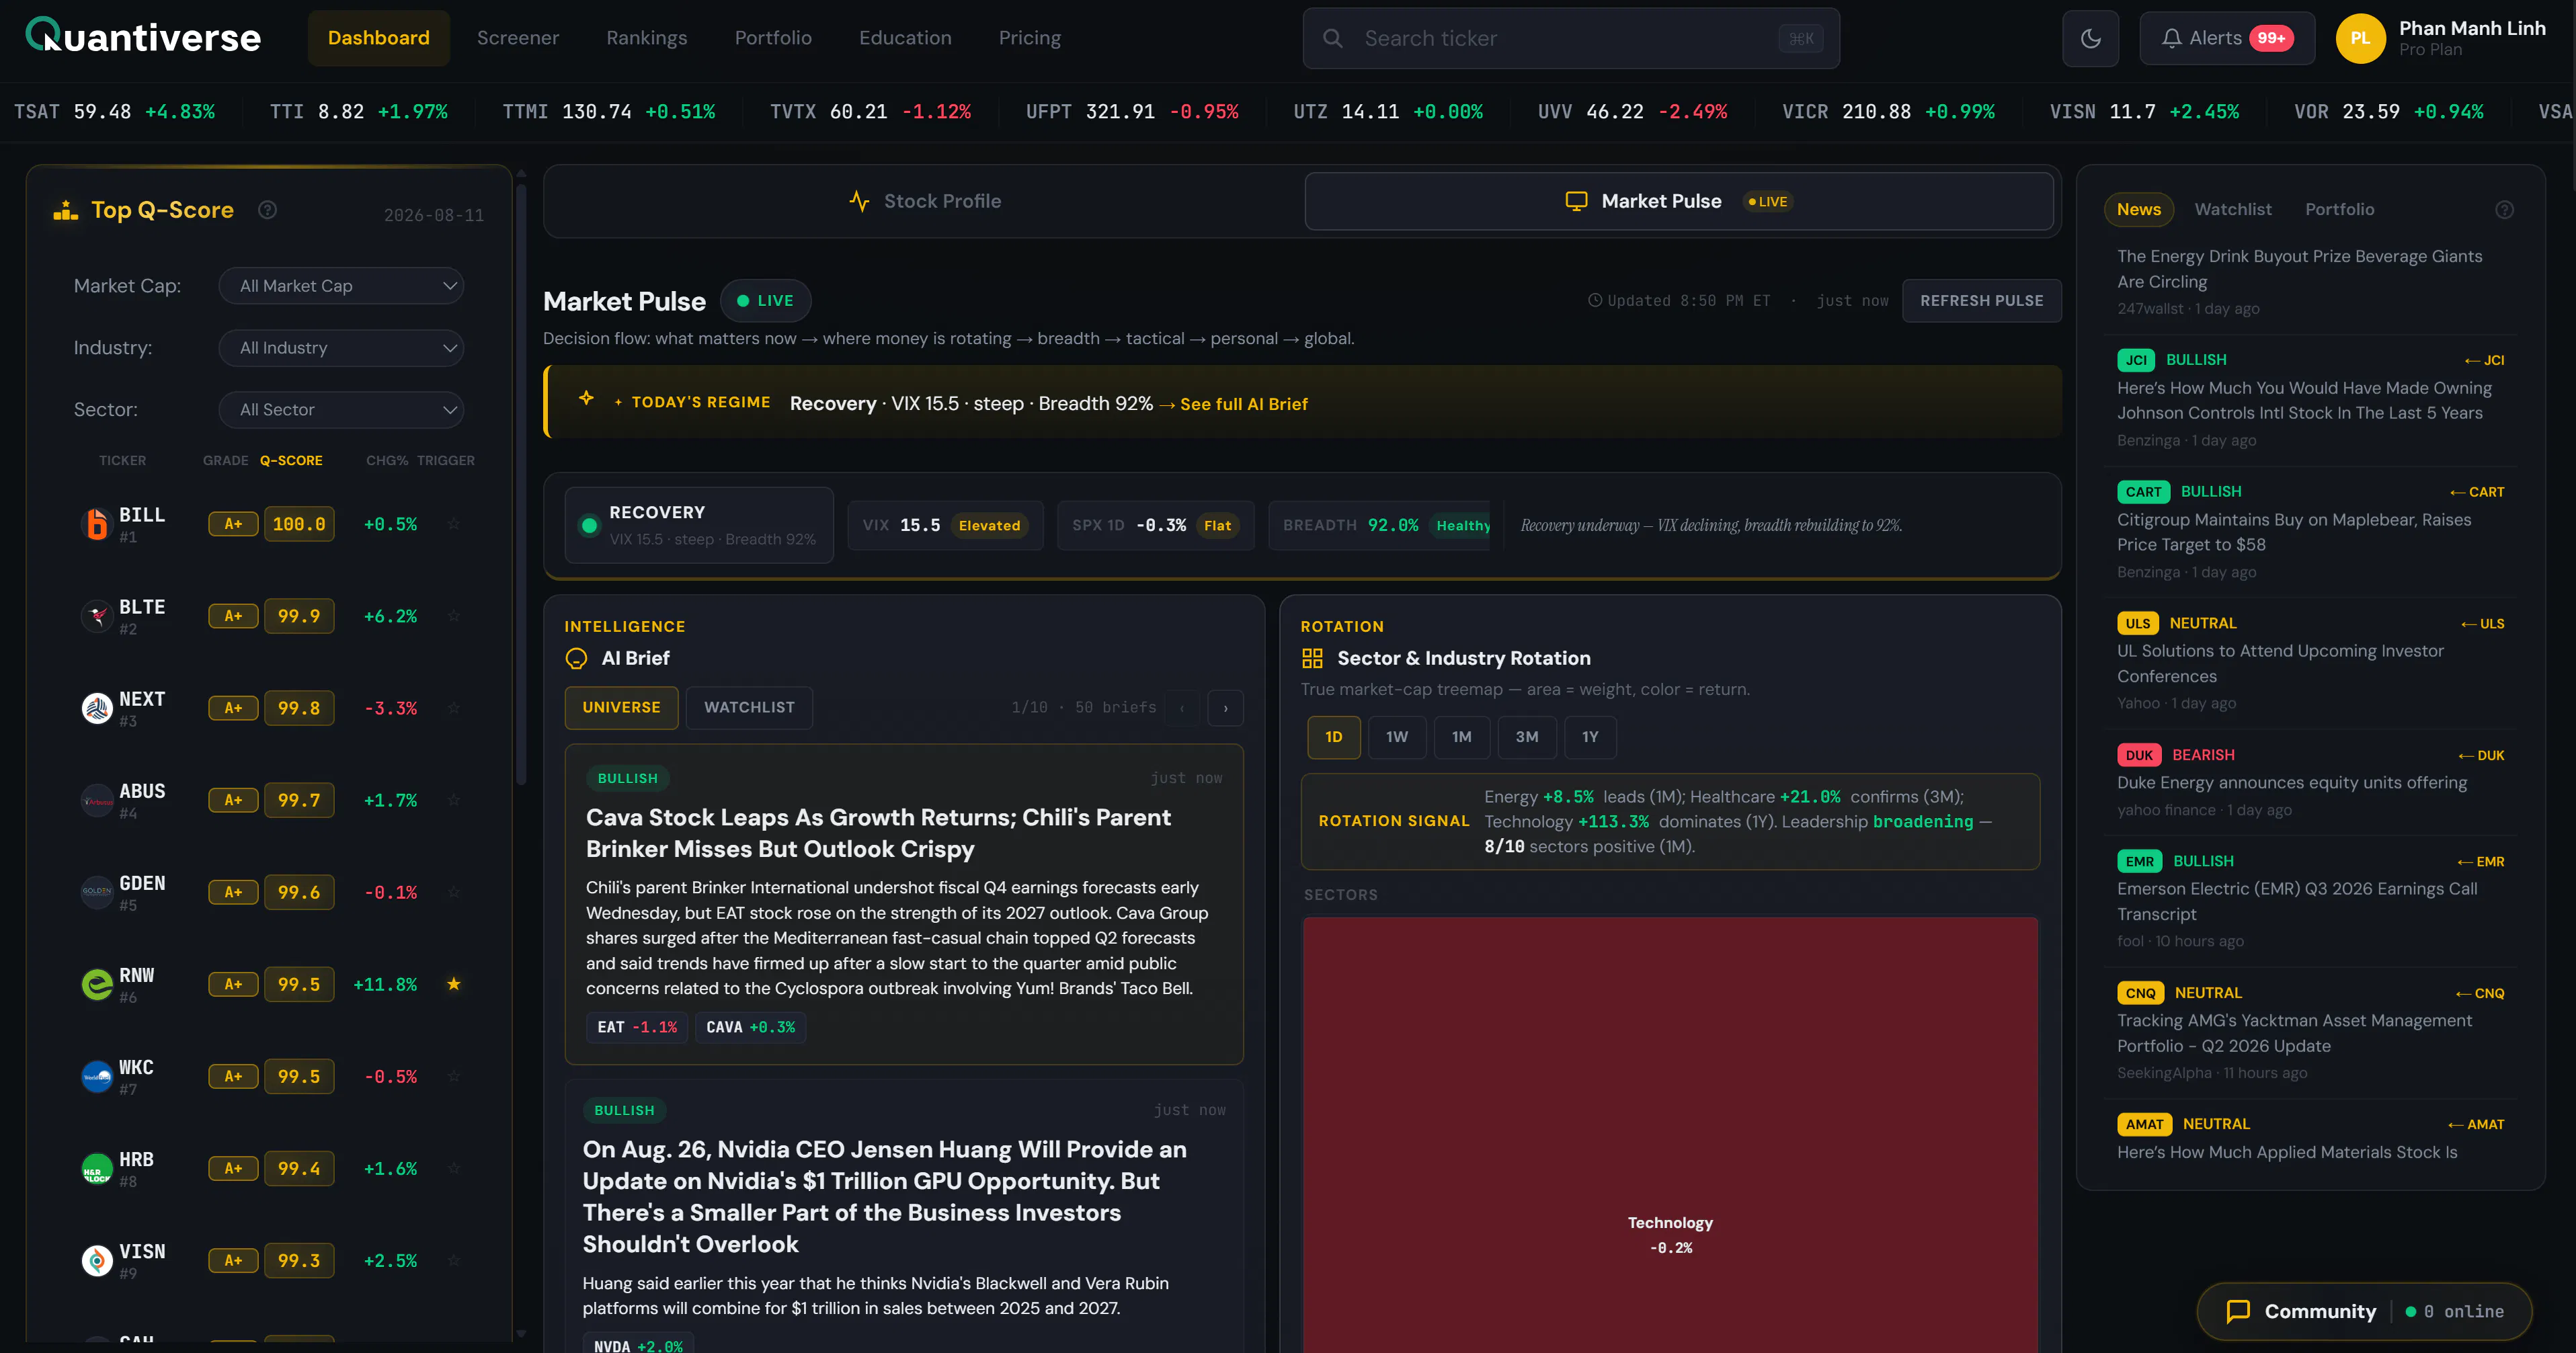The width and height of the screenshot is (2576, 1353).
Task: Go to previous AI brief page
Action: pos(1182,708)
